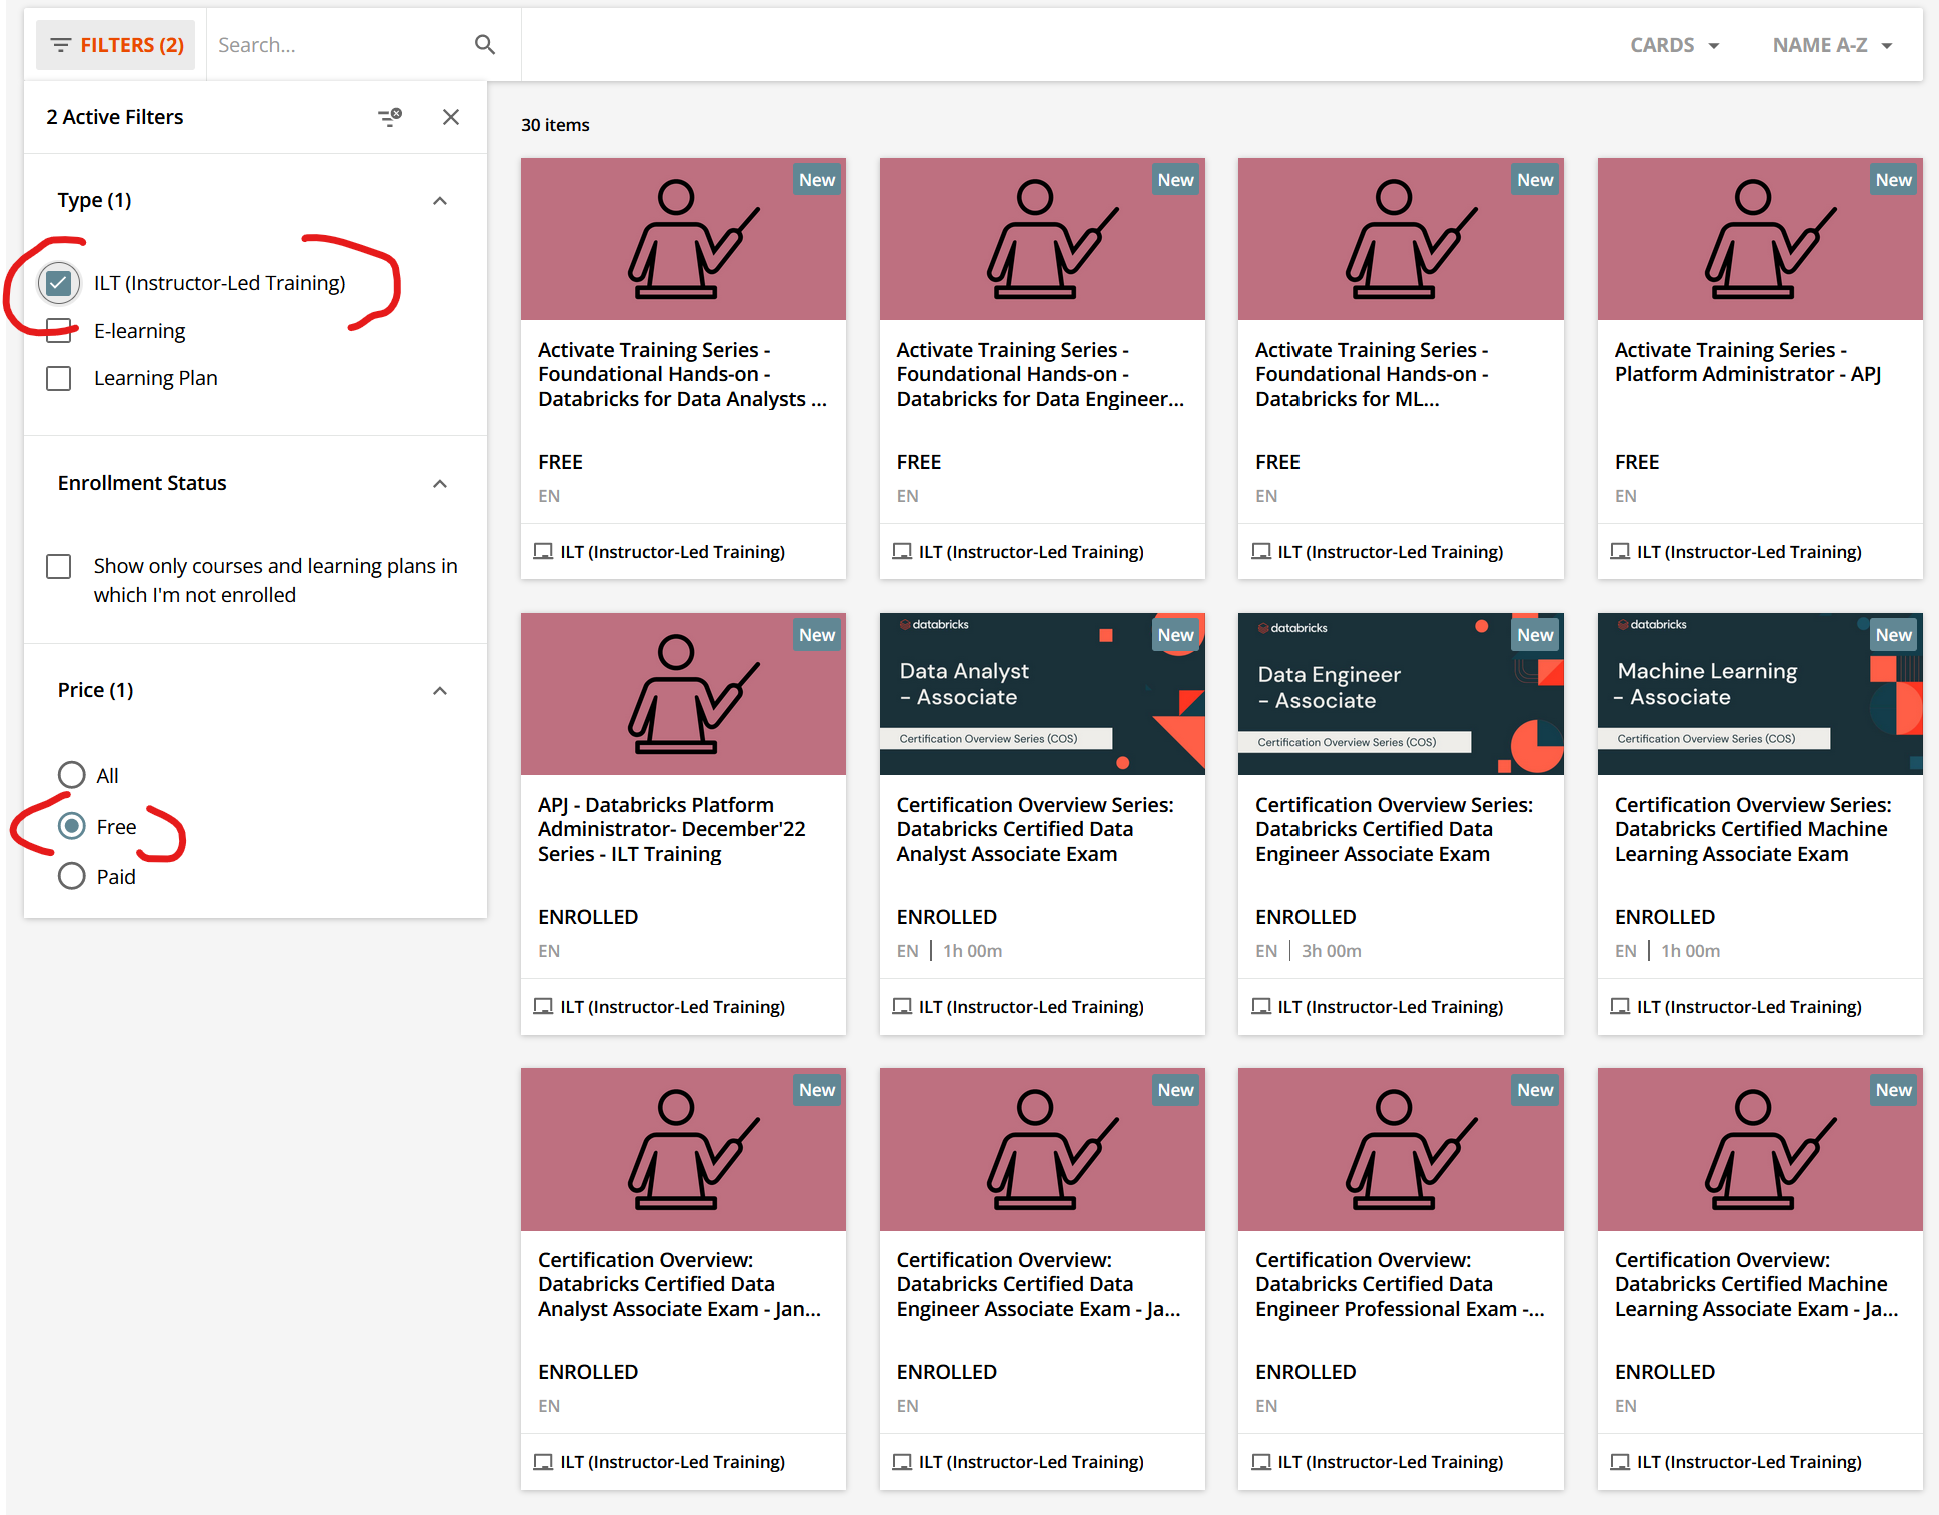The height and width of the screenshot is (1515, 1939).
Task: Collapse the Price filter section
Action: (440, 691)
